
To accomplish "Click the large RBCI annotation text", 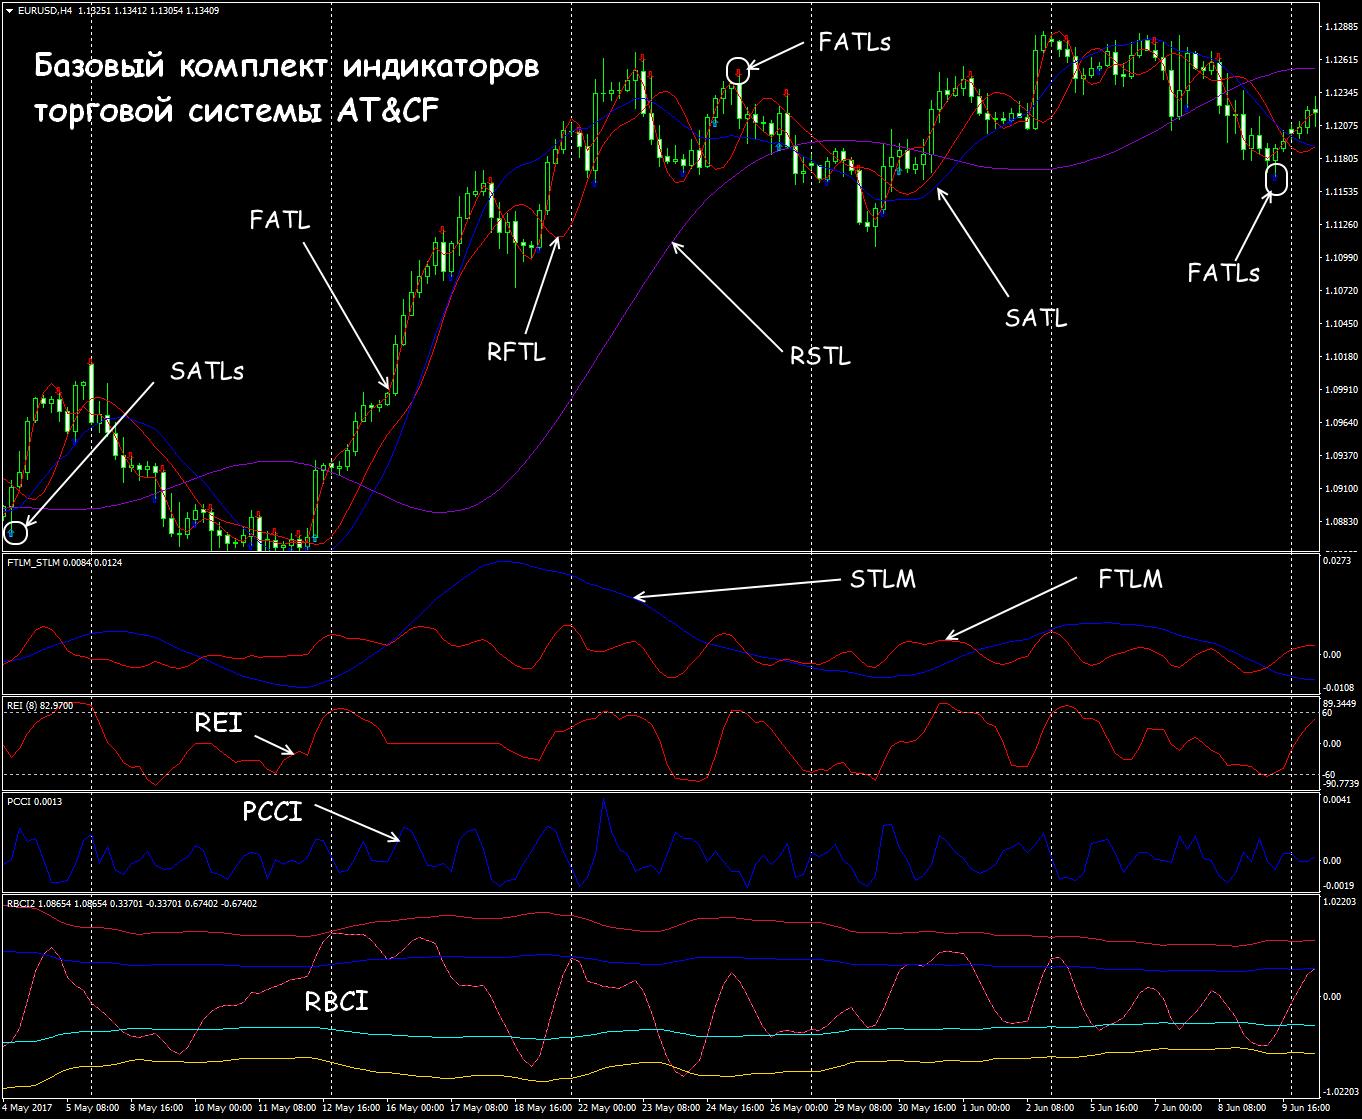I will pos(336,1001).
